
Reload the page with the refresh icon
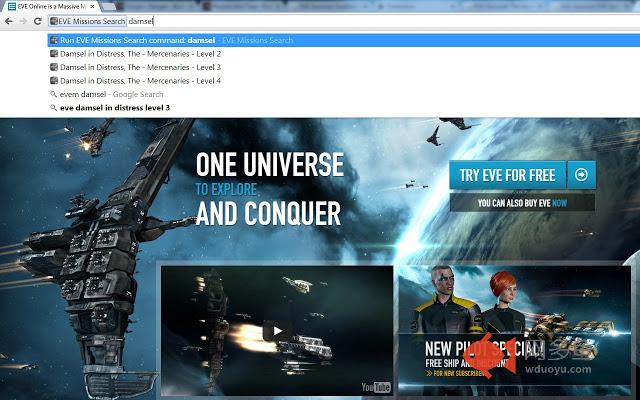(x=38, y=21)
